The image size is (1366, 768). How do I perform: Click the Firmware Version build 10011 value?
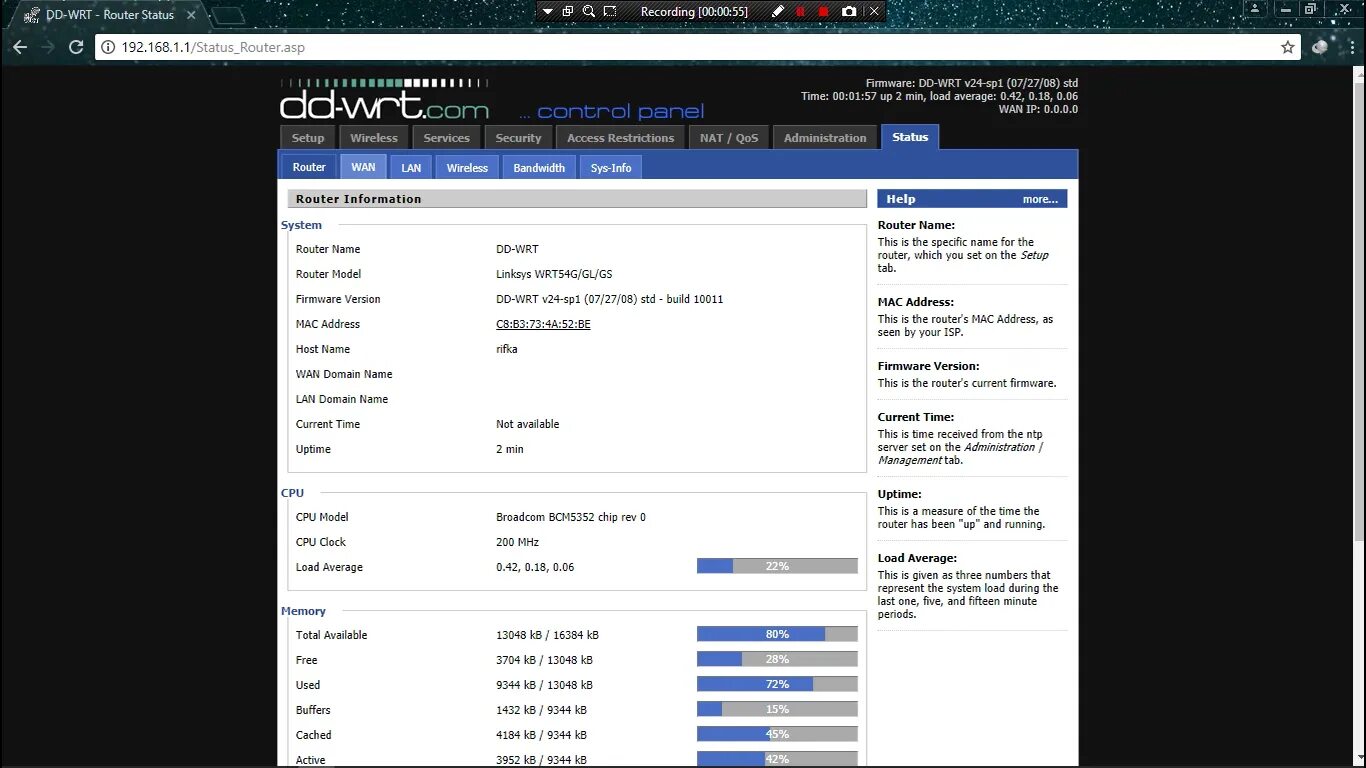pos(609,299)
